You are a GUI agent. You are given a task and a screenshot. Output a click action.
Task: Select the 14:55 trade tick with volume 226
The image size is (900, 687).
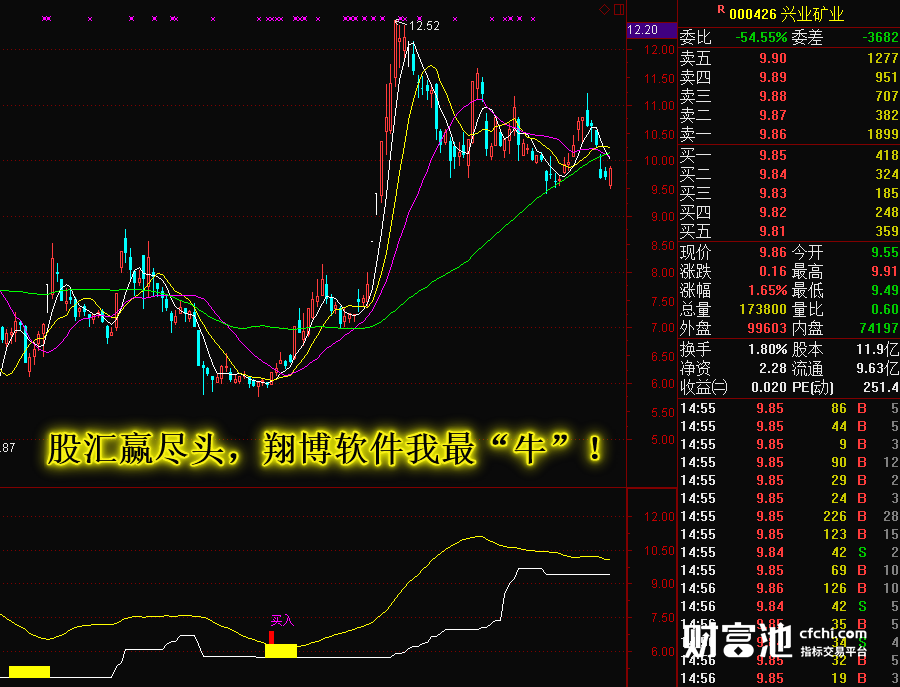789,516
